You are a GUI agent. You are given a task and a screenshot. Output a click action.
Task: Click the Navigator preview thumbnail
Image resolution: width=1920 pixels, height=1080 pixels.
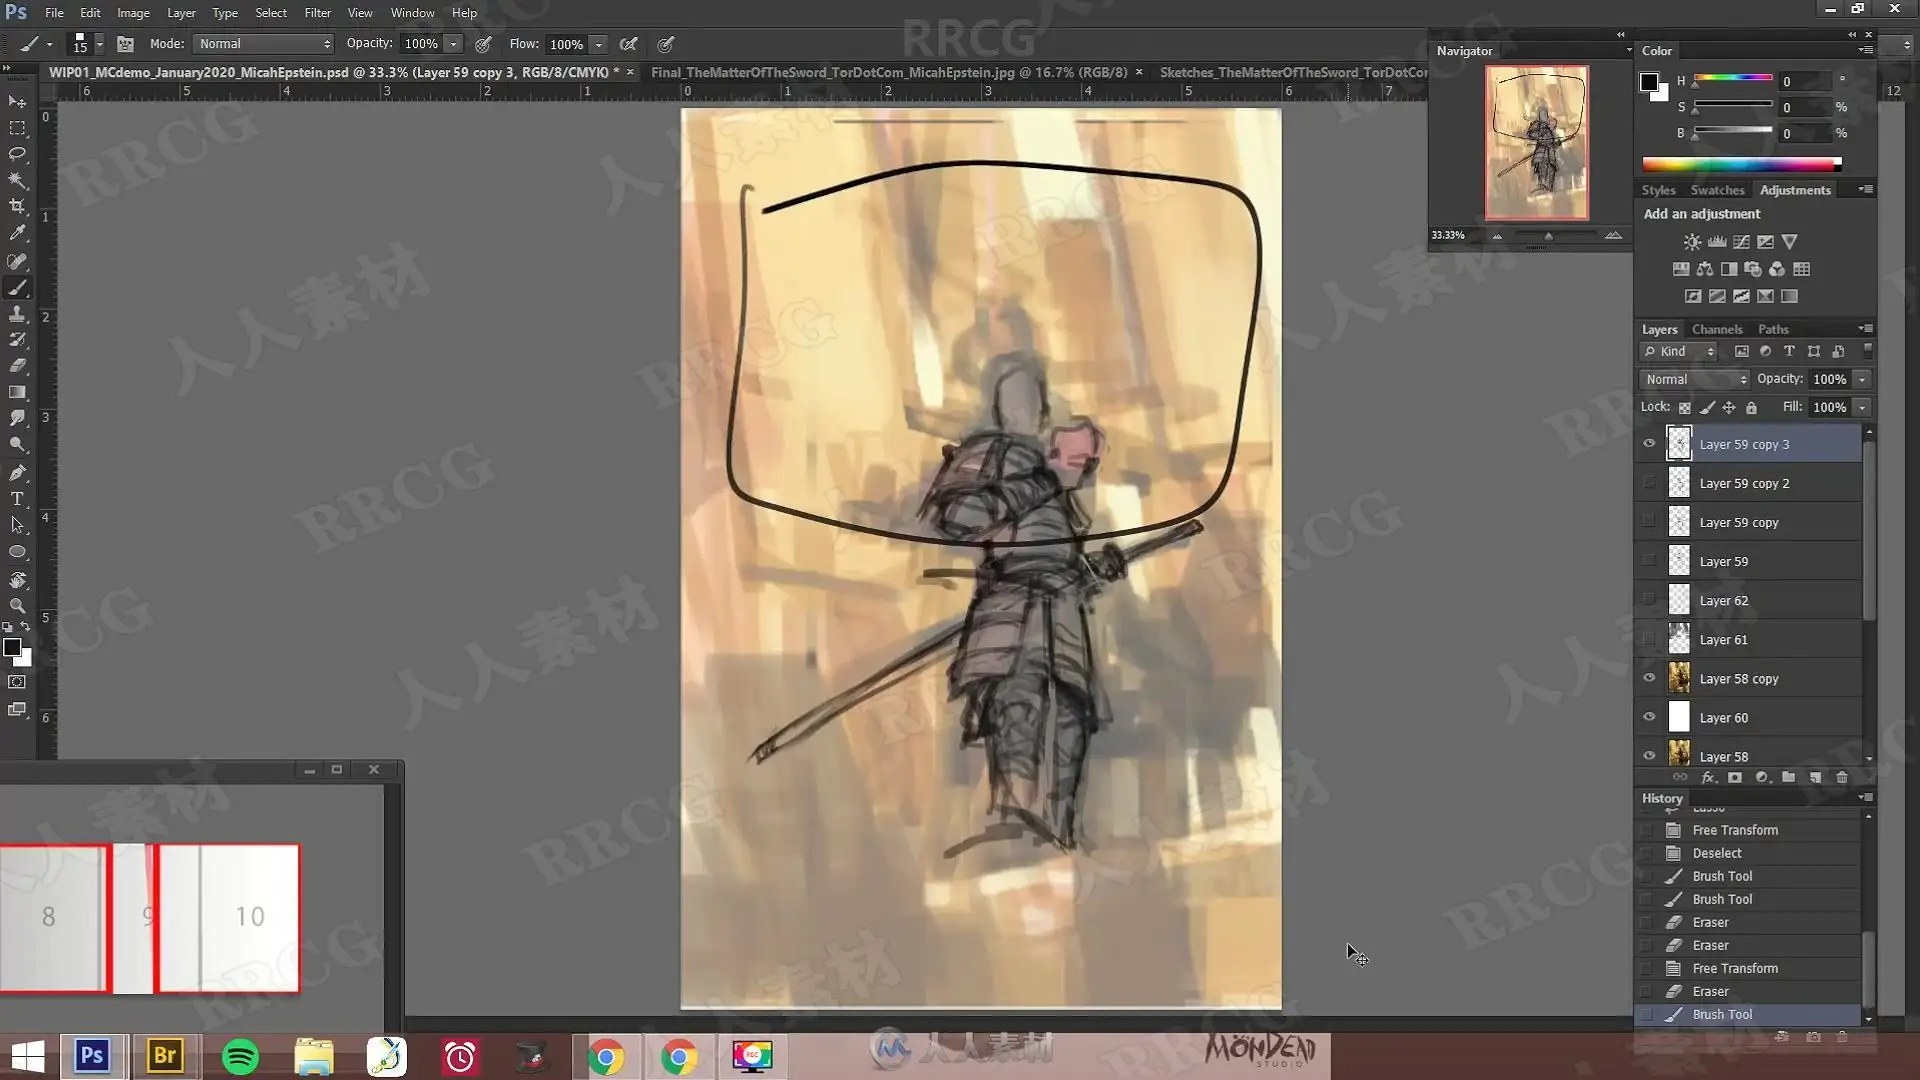(x=1537, y=143)
